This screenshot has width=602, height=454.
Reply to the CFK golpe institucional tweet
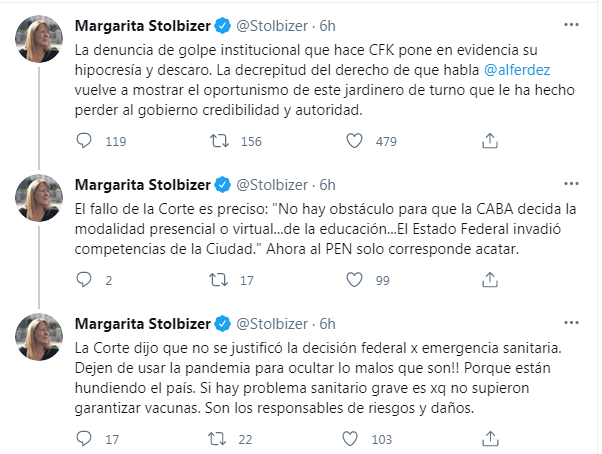click(84, 141)
